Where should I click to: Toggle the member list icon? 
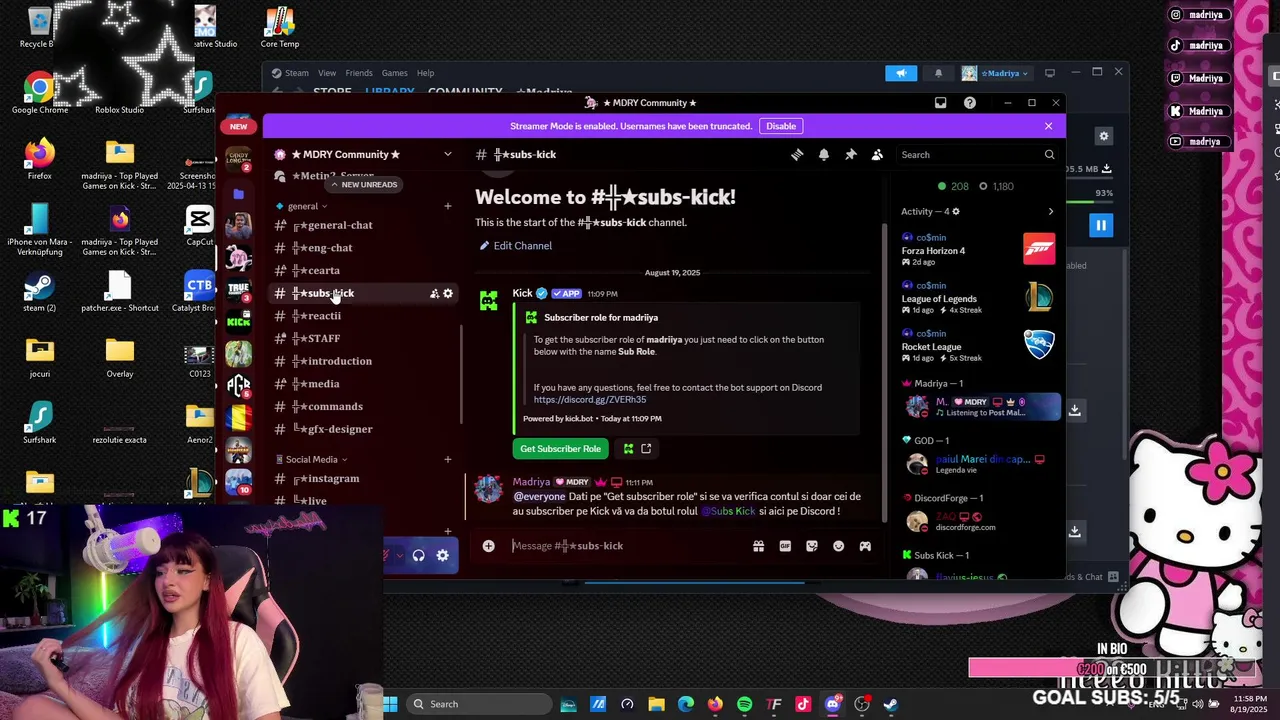point(877,155)
